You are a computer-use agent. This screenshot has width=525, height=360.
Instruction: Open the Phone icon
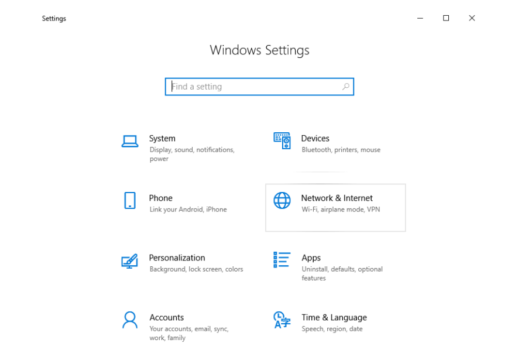[x=130, y=201]
